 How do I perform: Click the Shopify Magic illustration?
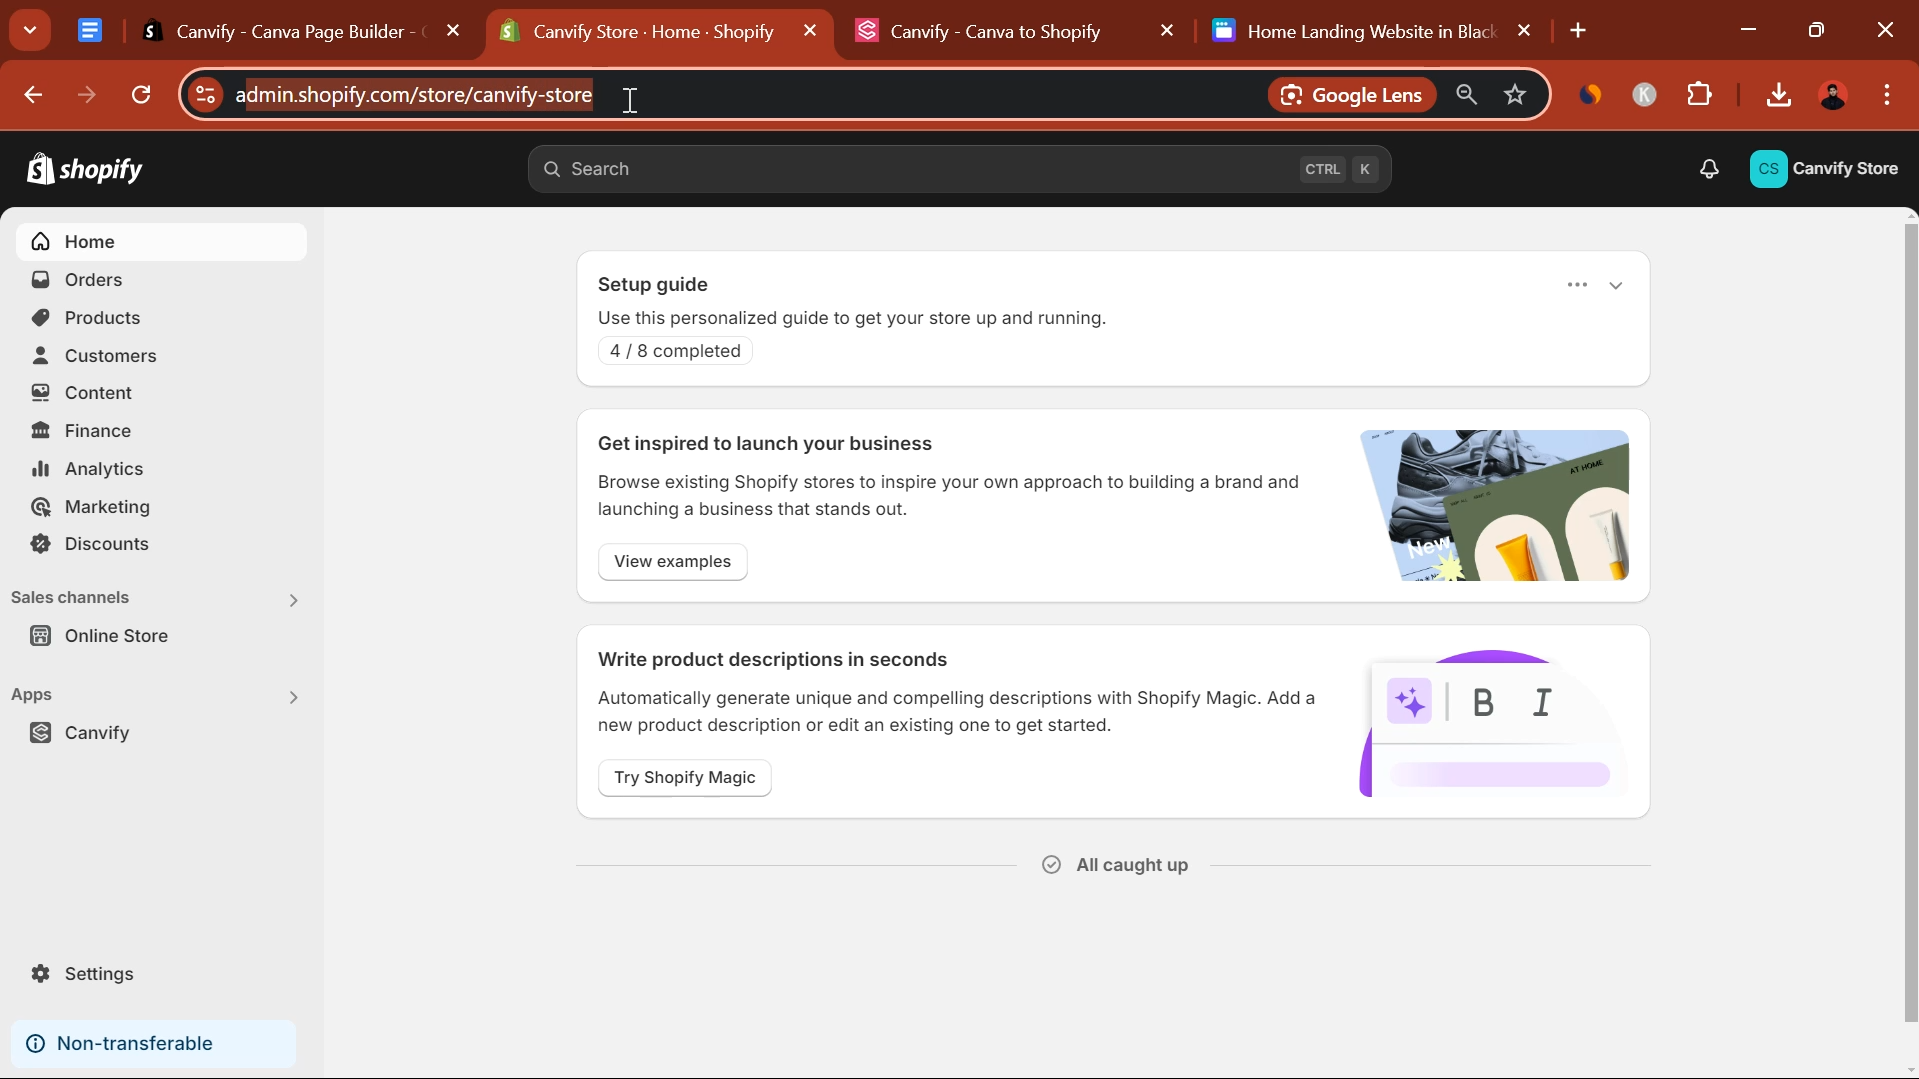(1494, 723)
